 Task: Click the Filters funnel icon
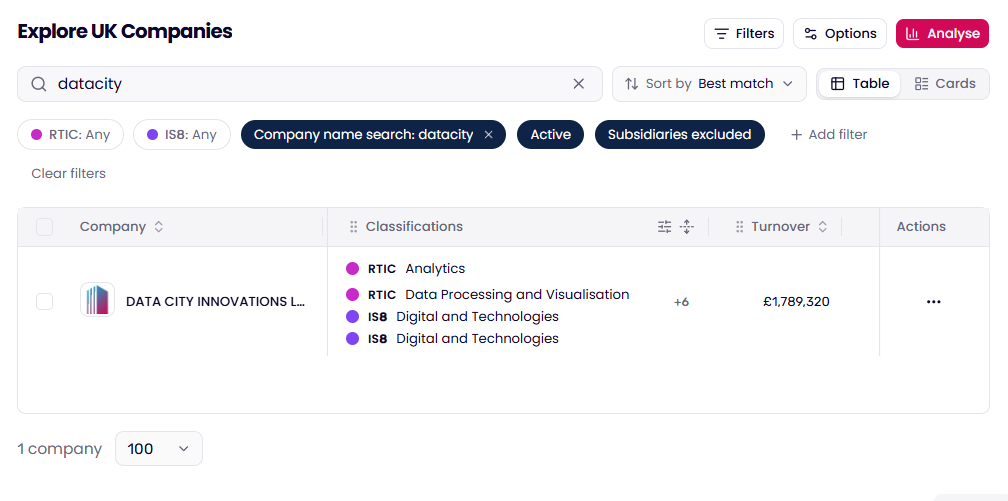pyautogui.click(x=723, y=33)
